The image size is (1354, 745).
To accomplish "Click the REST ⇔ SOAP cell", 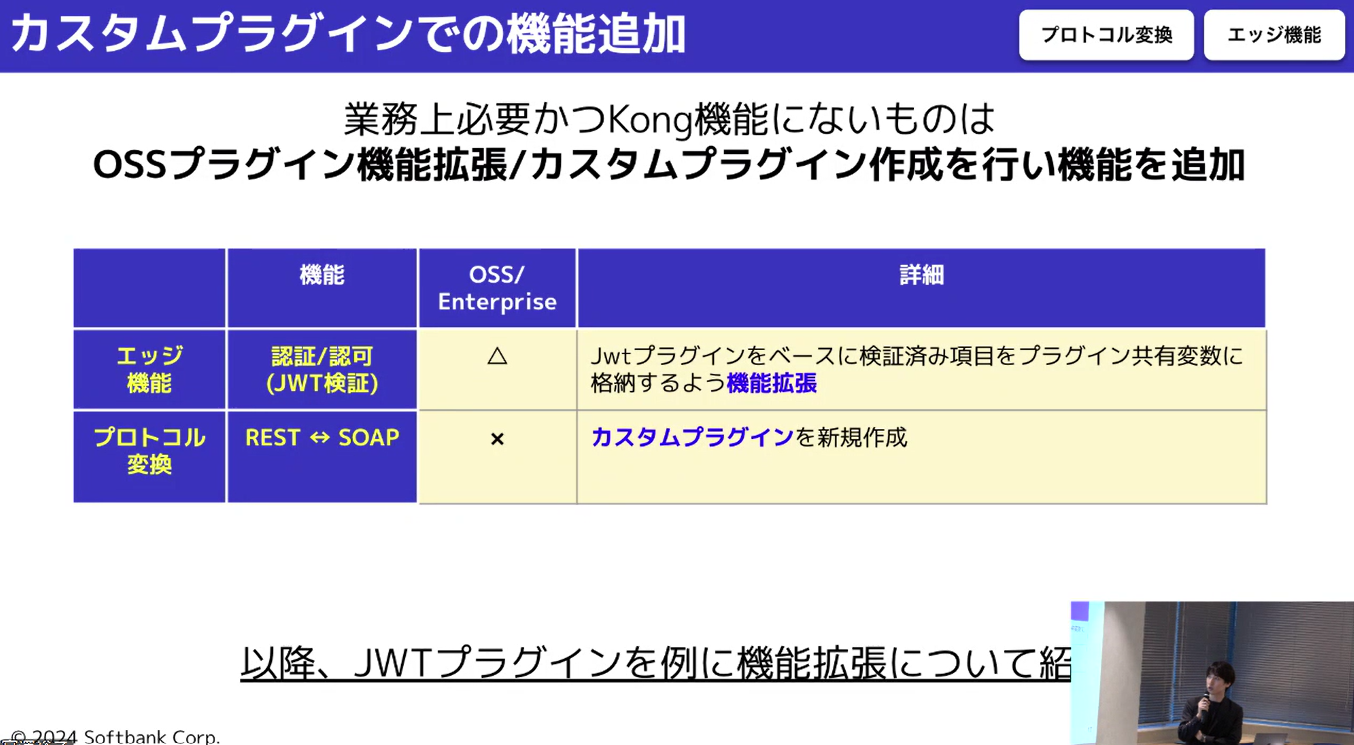I will click(322, 456).
